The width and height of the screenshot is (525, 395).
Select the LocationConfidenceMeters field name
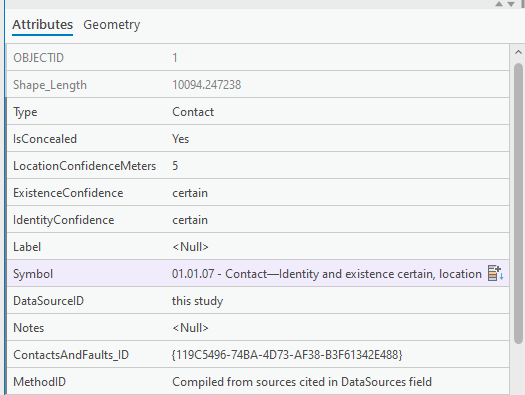click(x=85, y=166)
